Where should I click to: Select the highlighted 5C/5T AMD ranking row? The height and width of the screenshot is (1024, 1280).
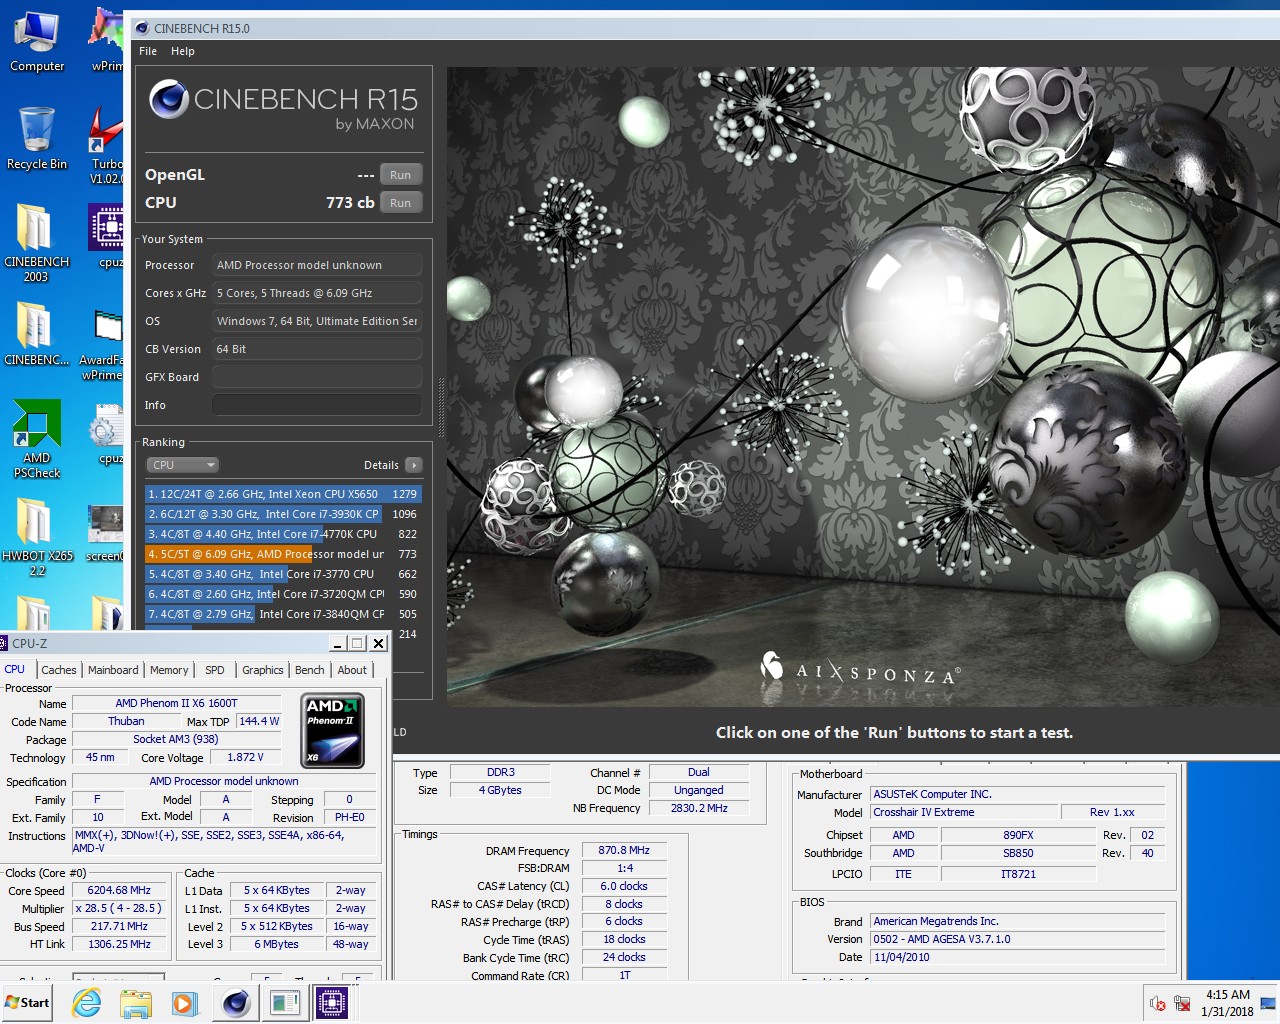click(283, 554)
